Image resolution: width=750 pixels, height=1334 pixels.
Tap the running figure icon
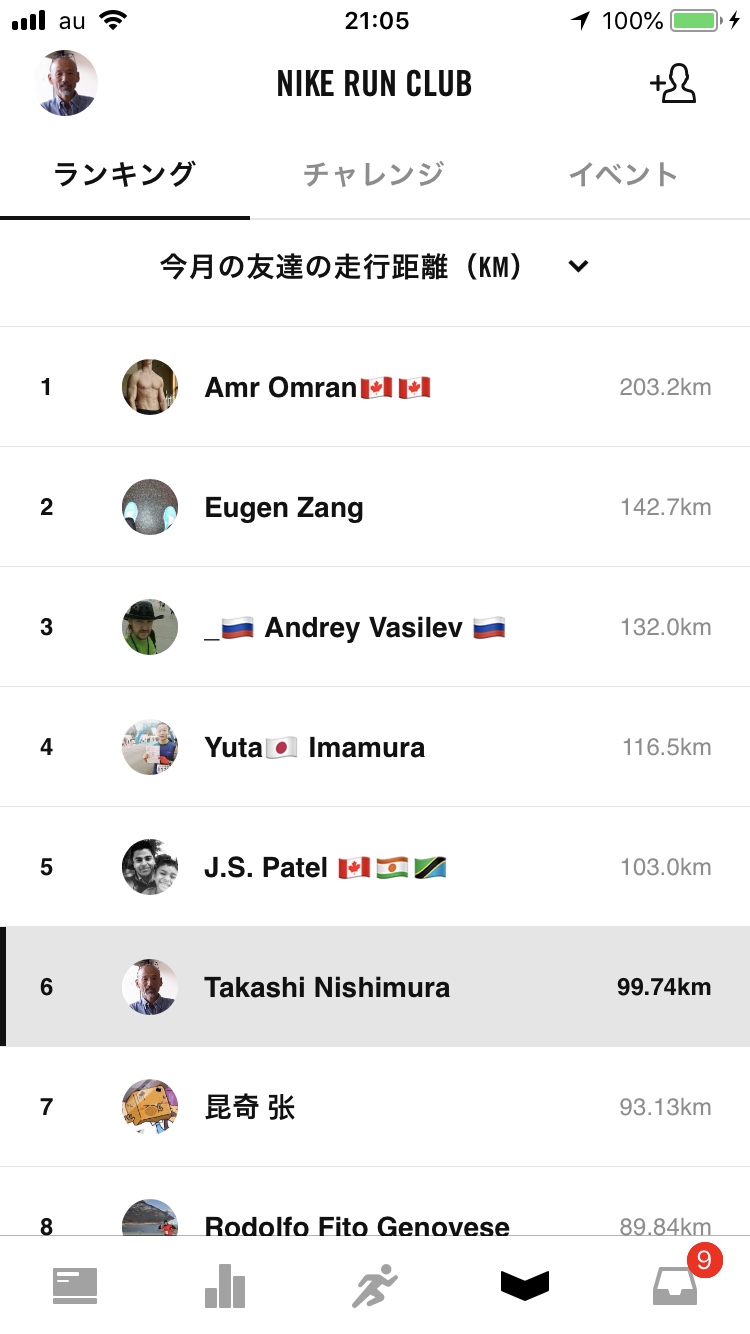pyautogui.click(x=375, y=1285)
